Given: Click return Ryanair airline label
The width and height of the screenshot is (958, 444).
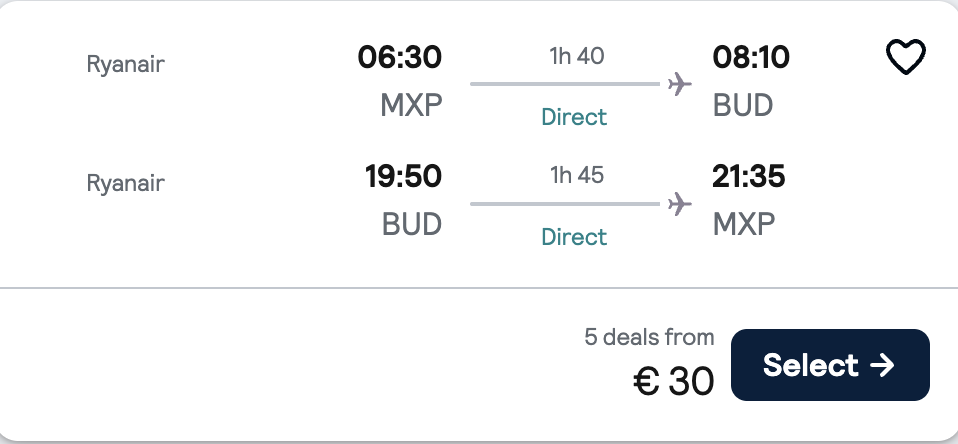Looking at the screenshot, I should 126,184.
